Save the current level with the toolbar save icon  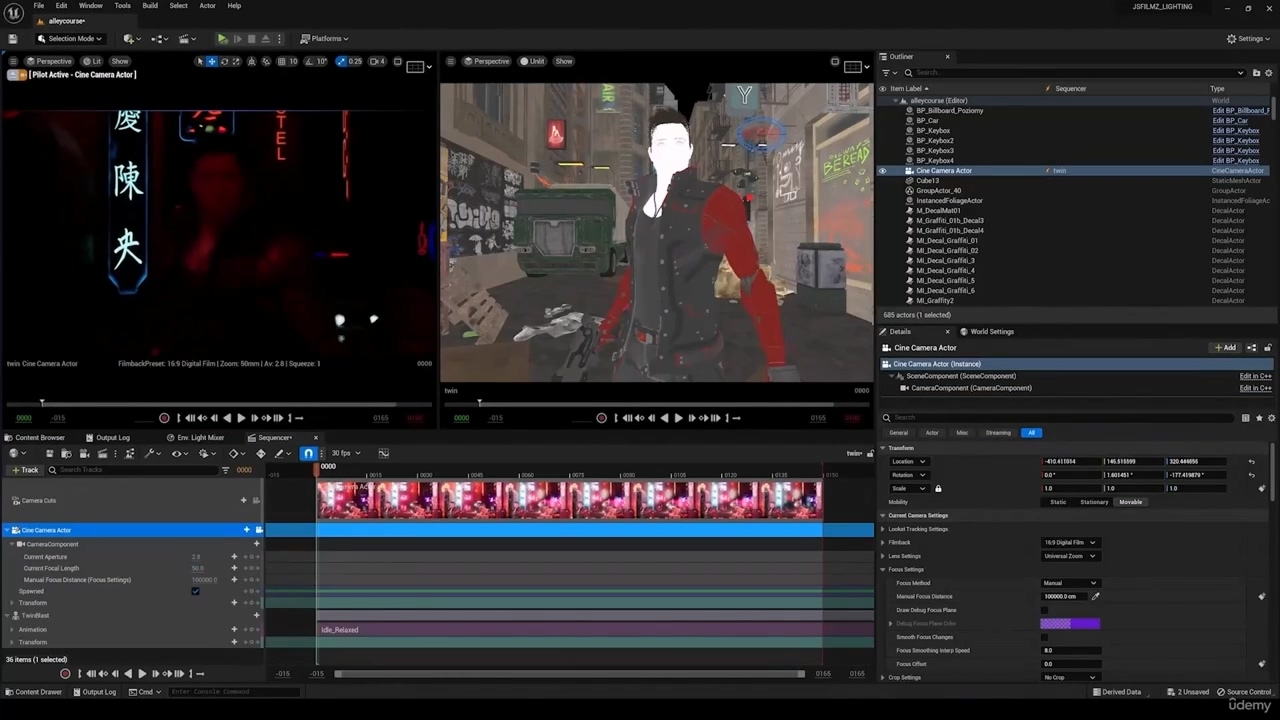click(12, 39)
